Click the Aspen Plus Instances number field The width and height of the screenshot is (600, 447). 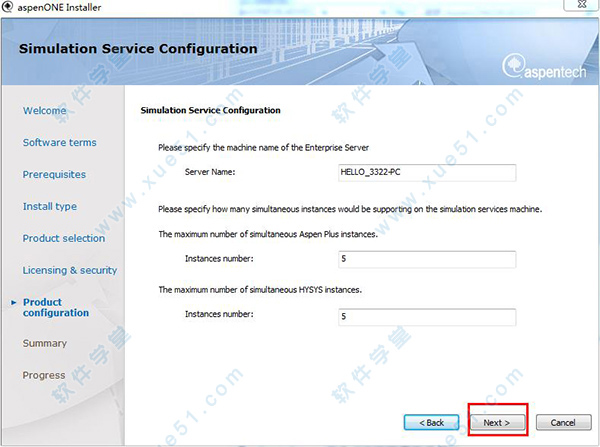[x=427, y=259]
